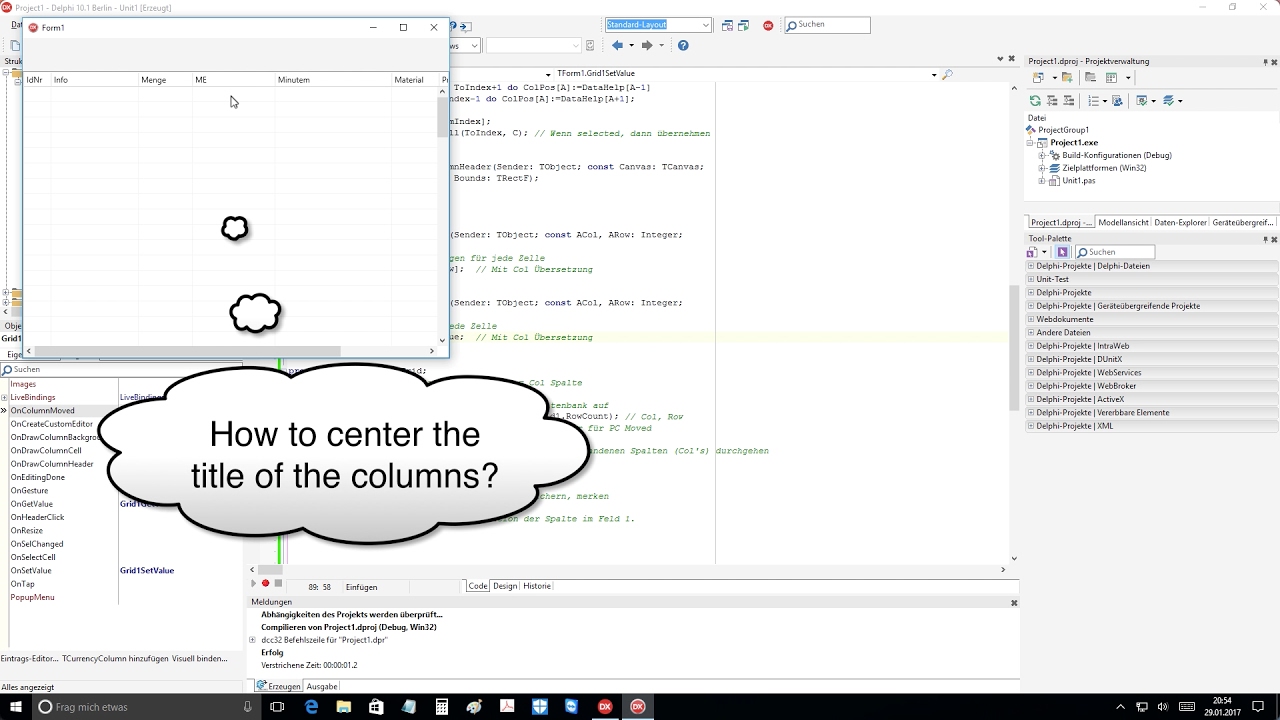Open the Standard-Layout dropdown
Screen dimensions: 1280x720
[706, 25]
